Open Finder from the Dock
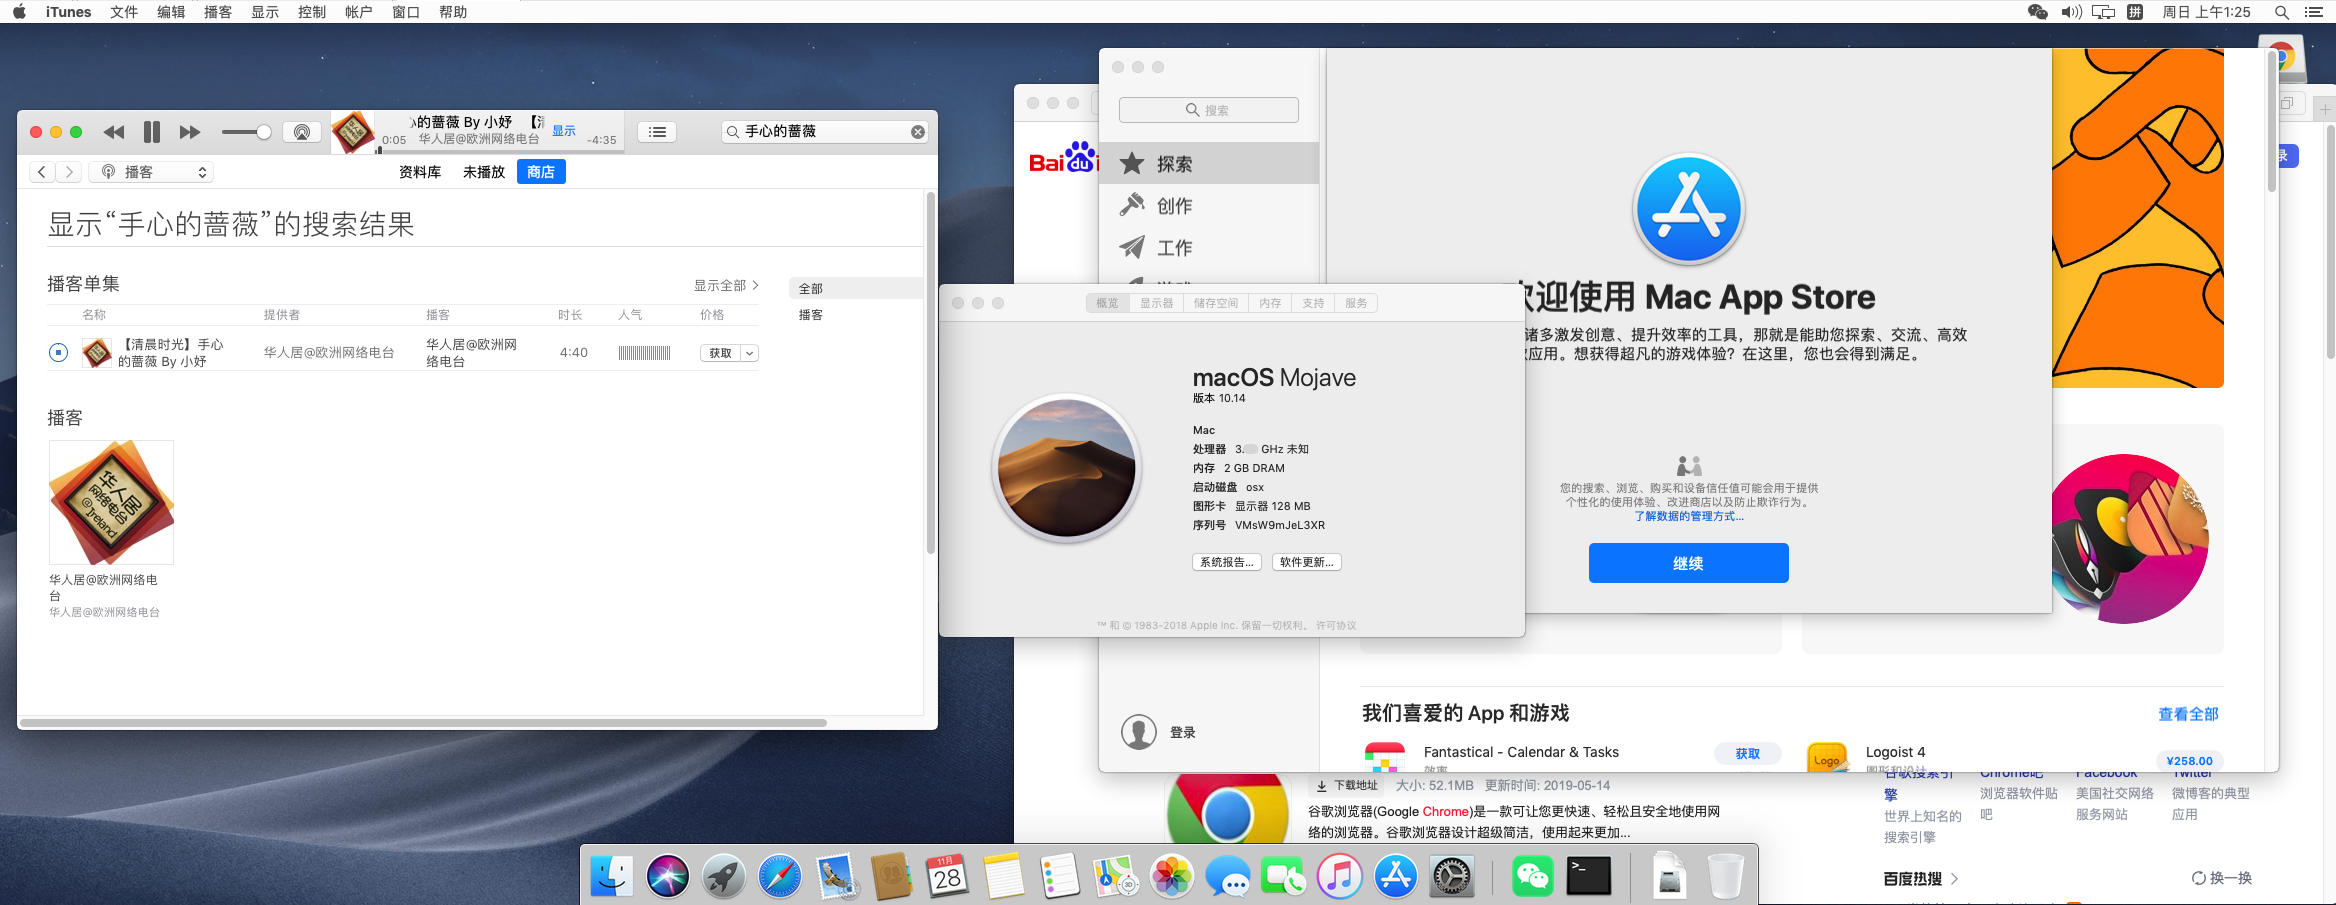Image resolution: width=2336 pixels, height=905 pixels. pos(611,877)
